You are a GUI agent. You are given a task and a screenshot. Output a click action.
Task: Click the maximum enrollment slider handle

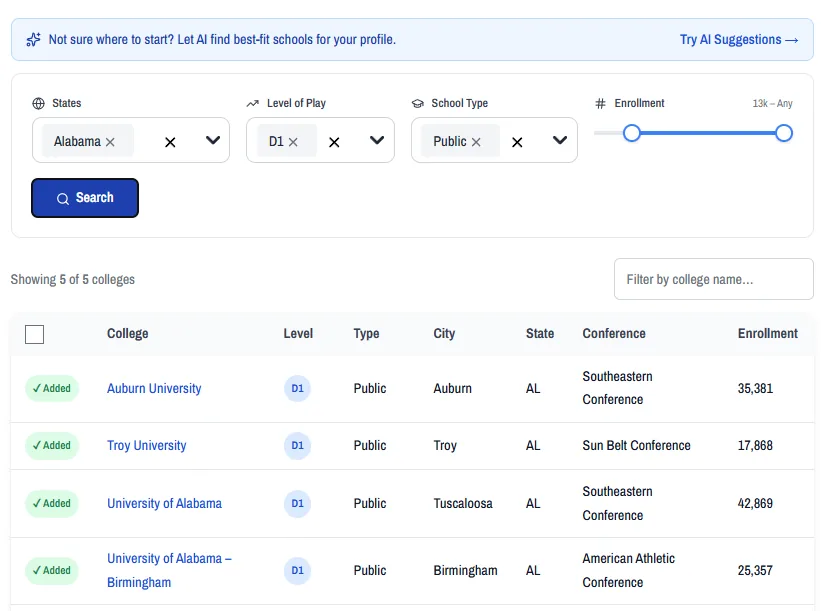pos(784,133)
